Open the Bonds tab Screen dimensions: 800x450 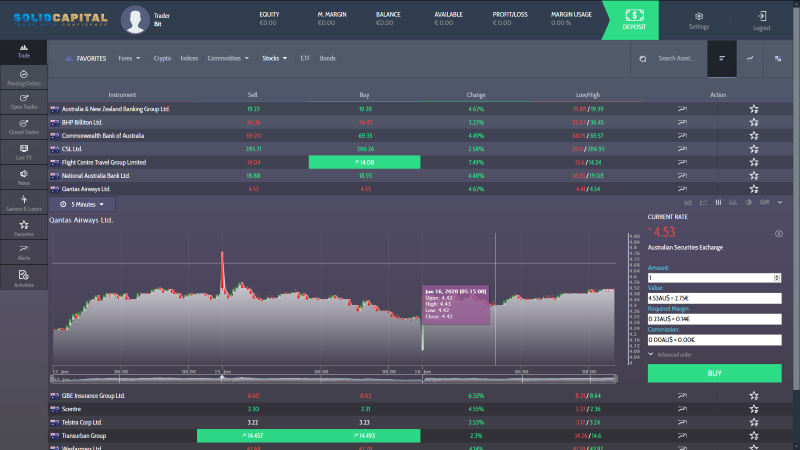pos(328,59)
